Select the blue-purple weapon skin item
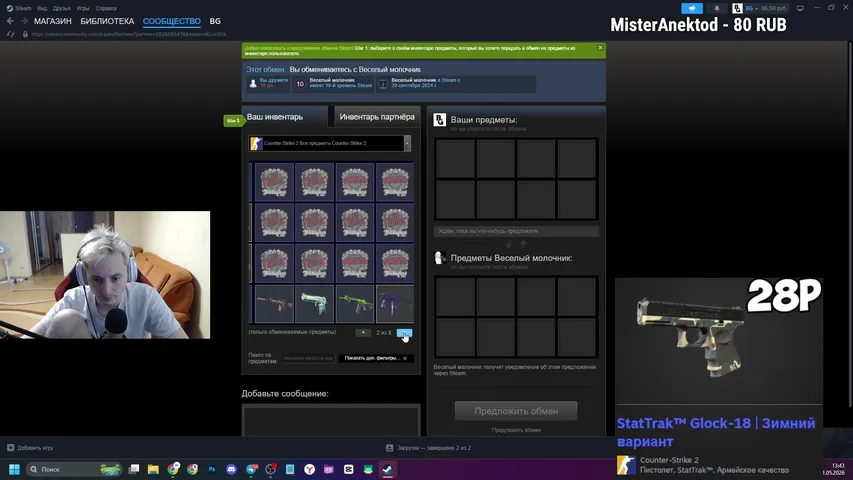This screenshot has width=853, height=480. coord(395,304)
